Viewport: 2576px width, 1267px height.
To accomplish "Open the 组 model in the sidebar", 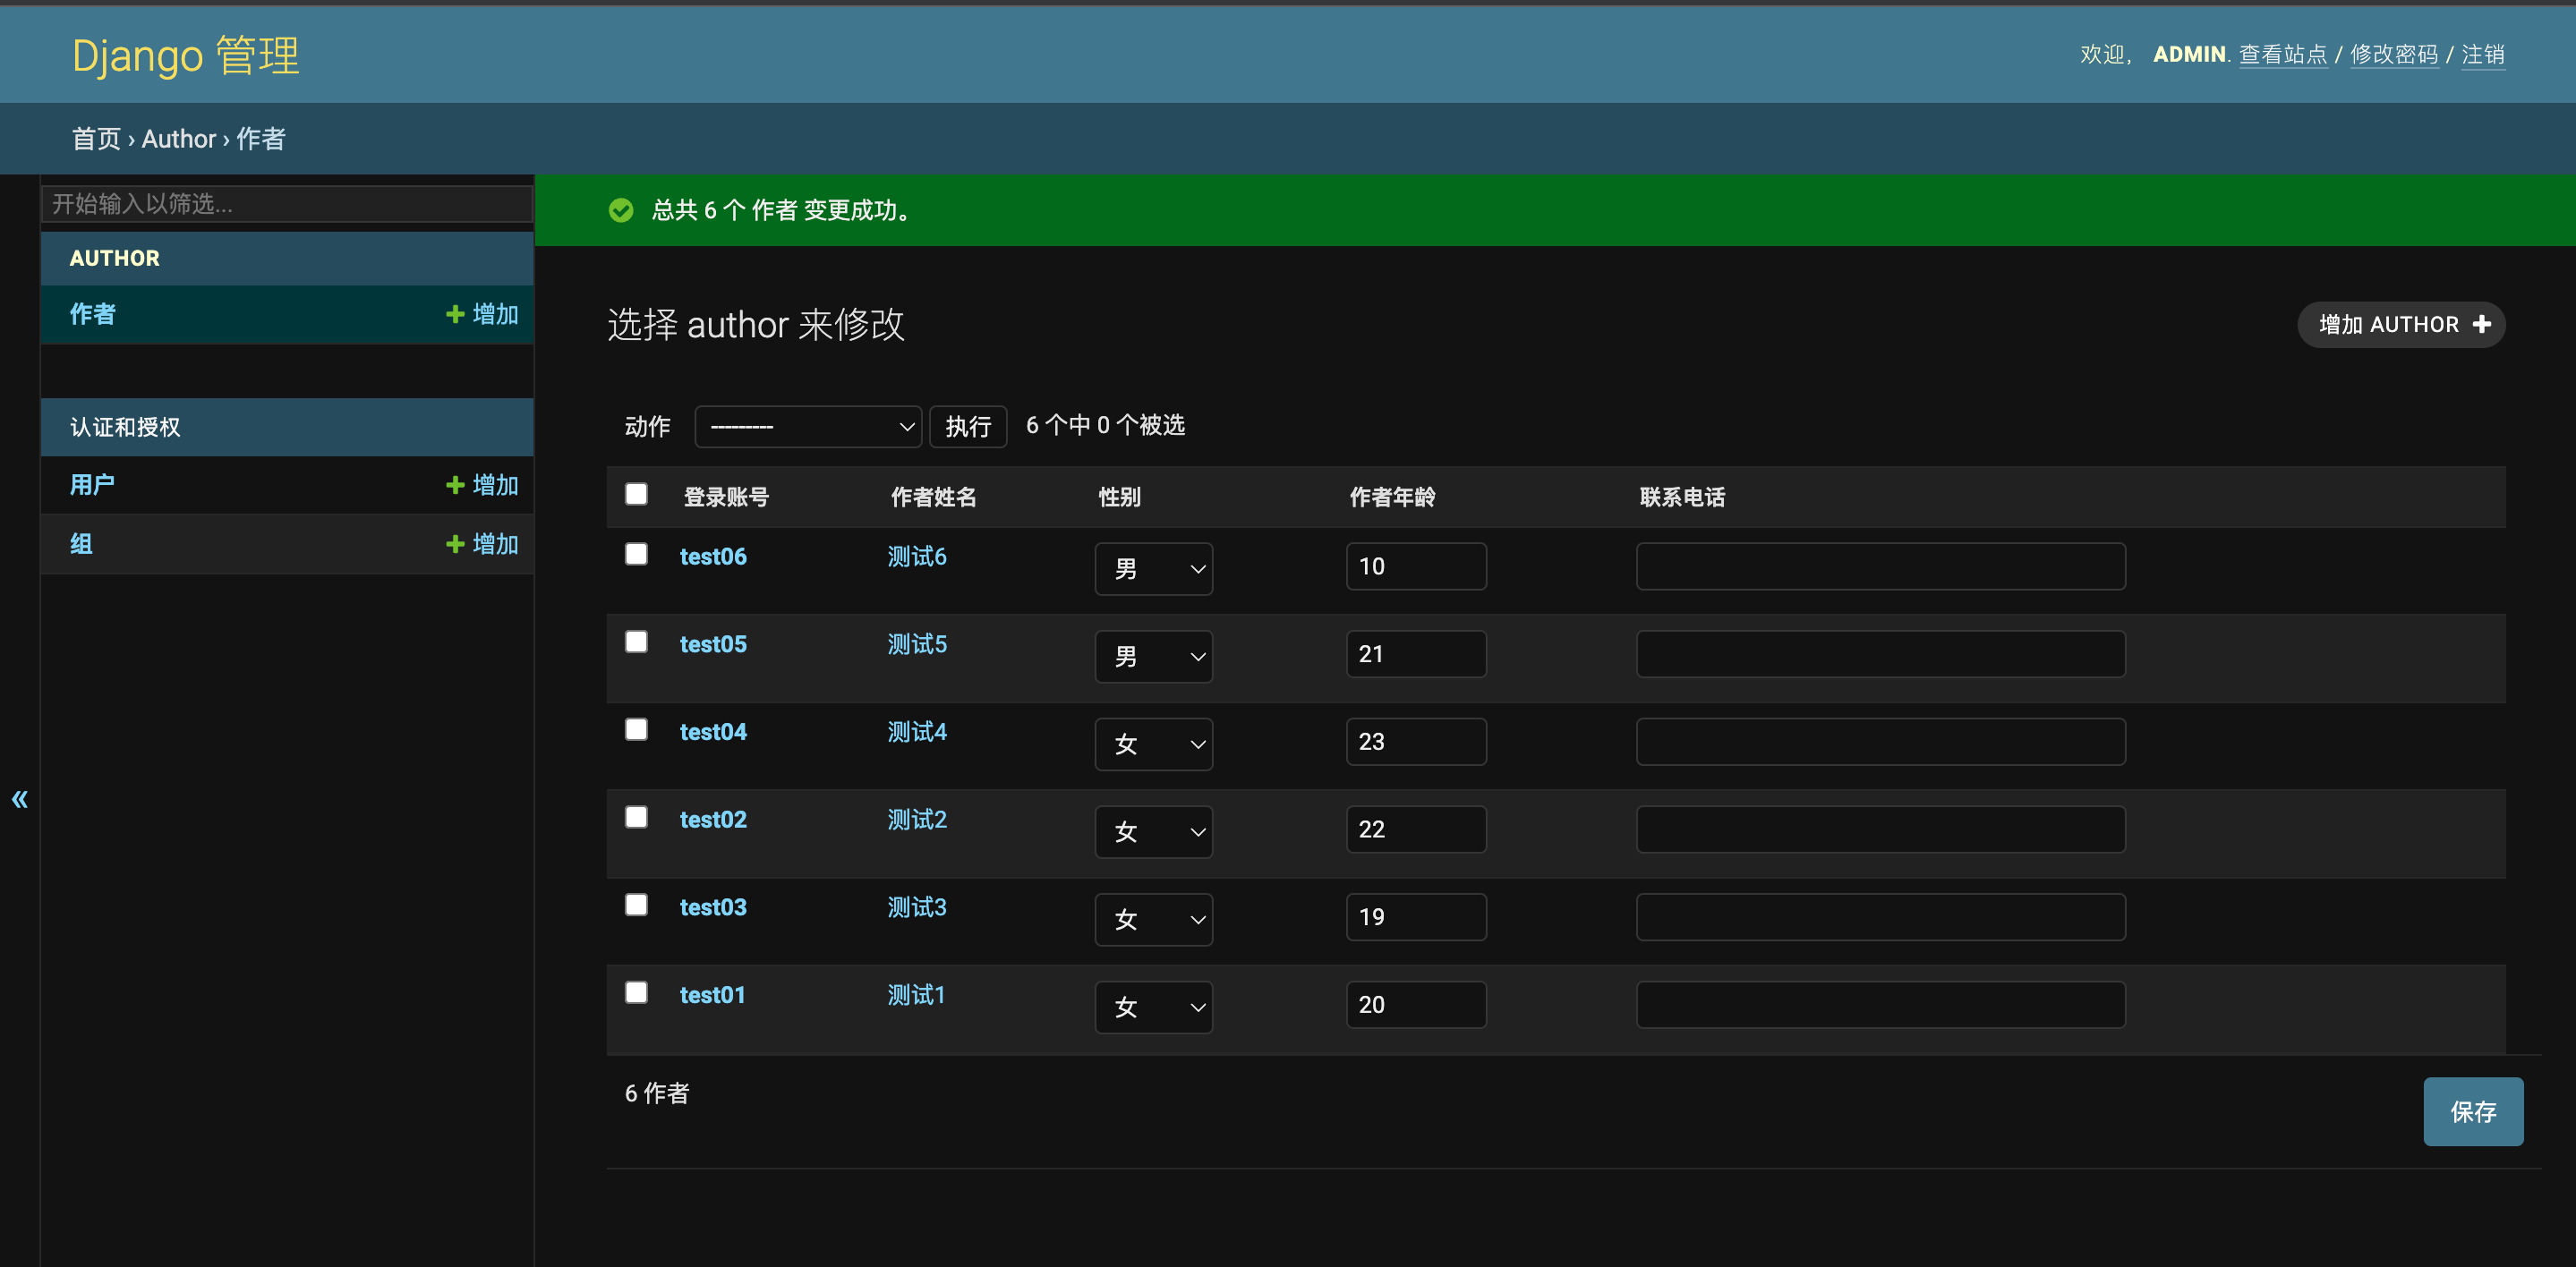I will pos(81,544).
